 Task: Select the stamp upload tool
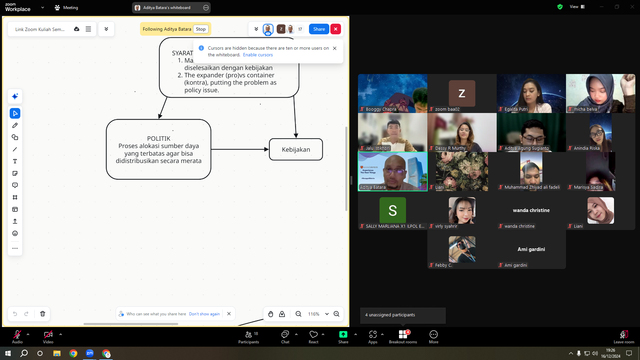[x=15, y=221]
